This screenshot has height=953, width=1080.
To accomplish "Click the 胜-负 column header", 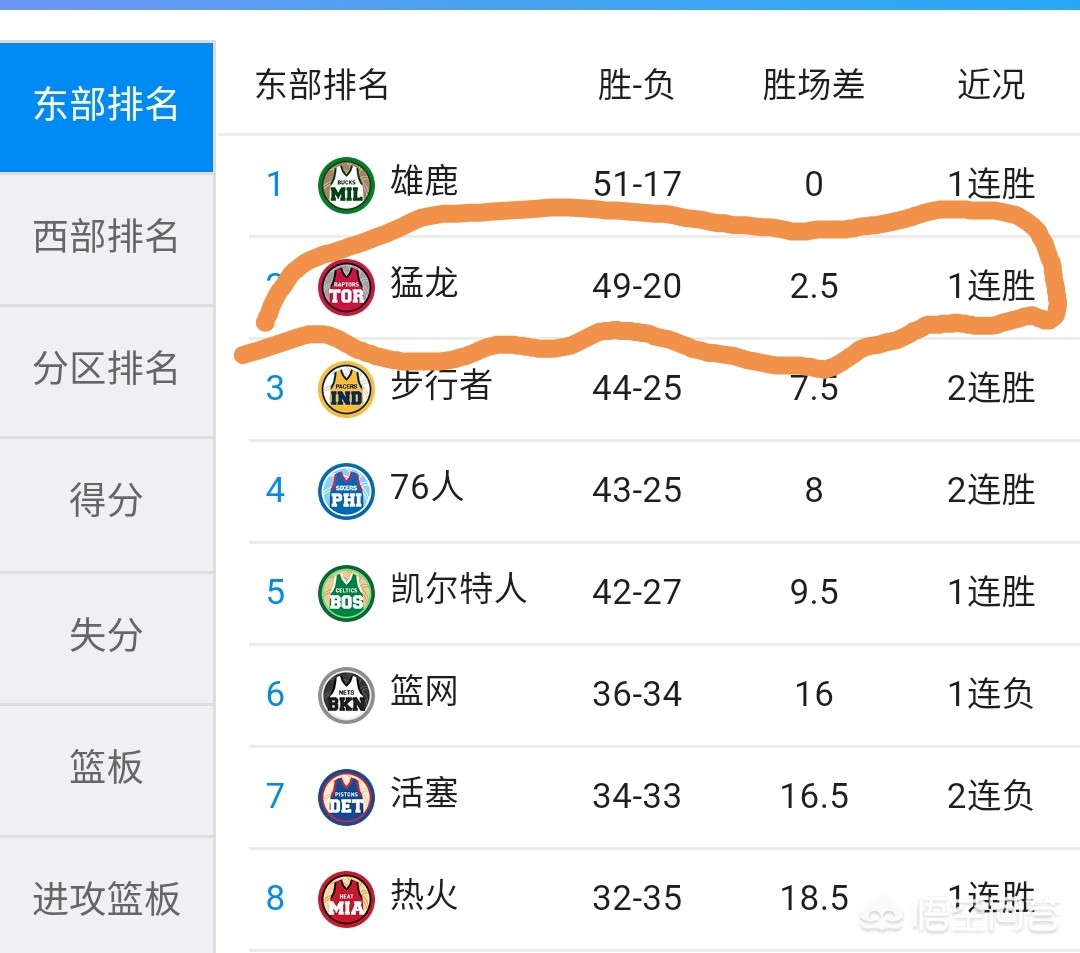I will point(636,86).
